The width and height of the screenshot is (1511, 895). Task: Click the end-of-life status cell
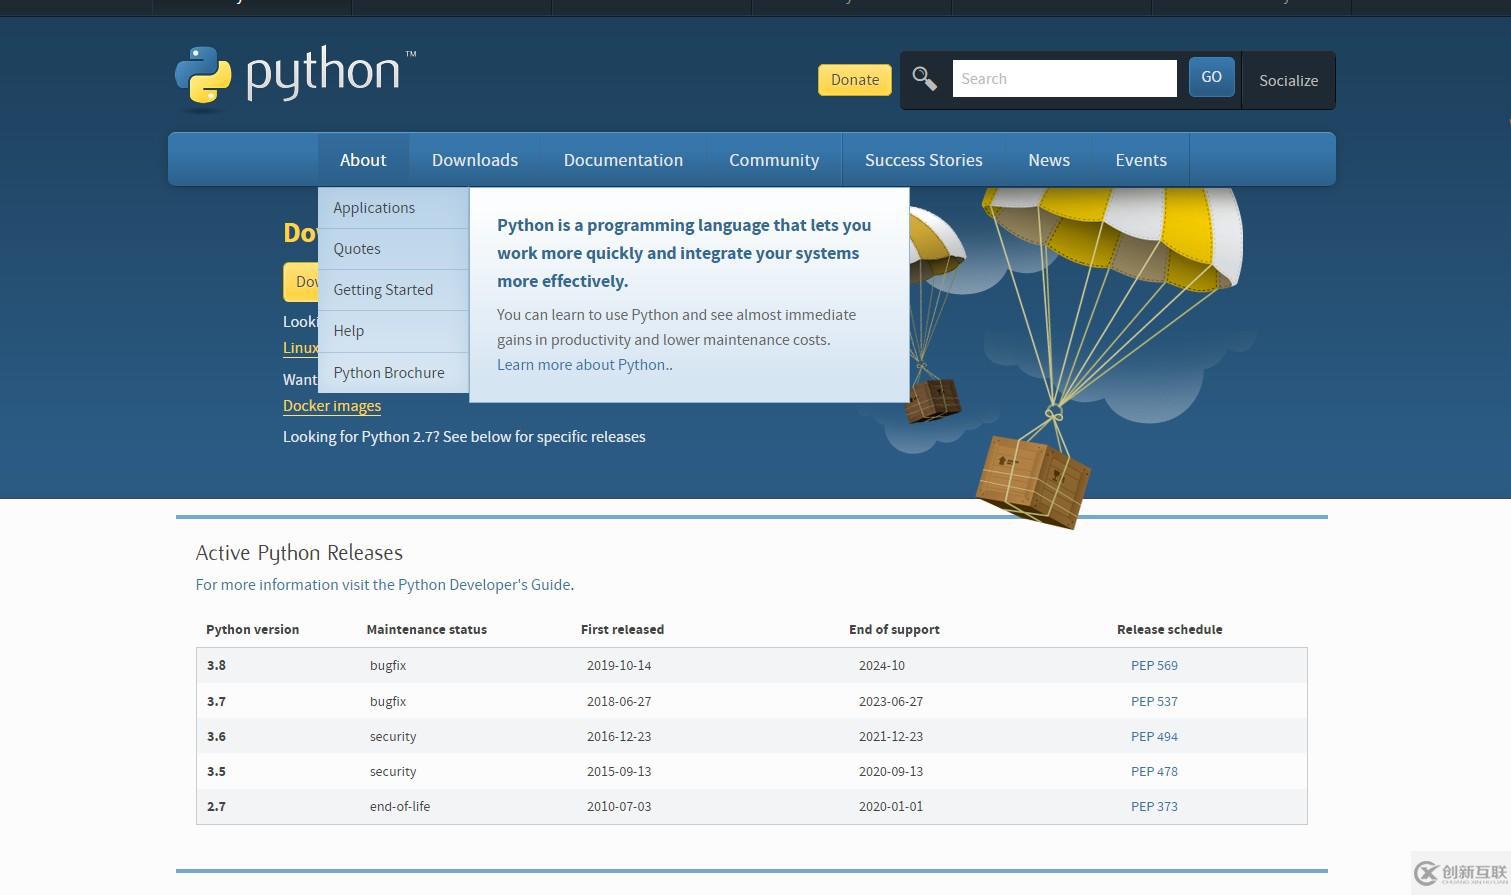coord(400,806)
